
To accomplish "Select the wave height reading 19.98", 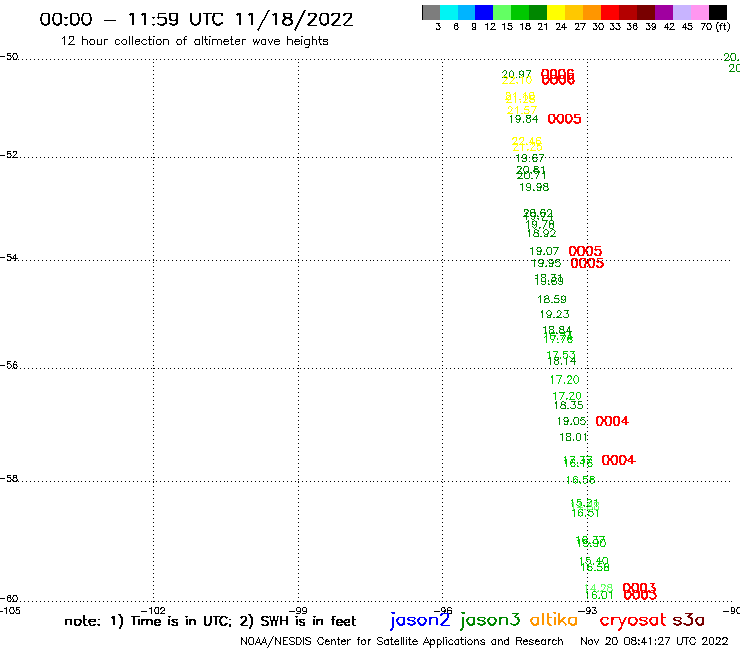I will [x=534, y=187].
